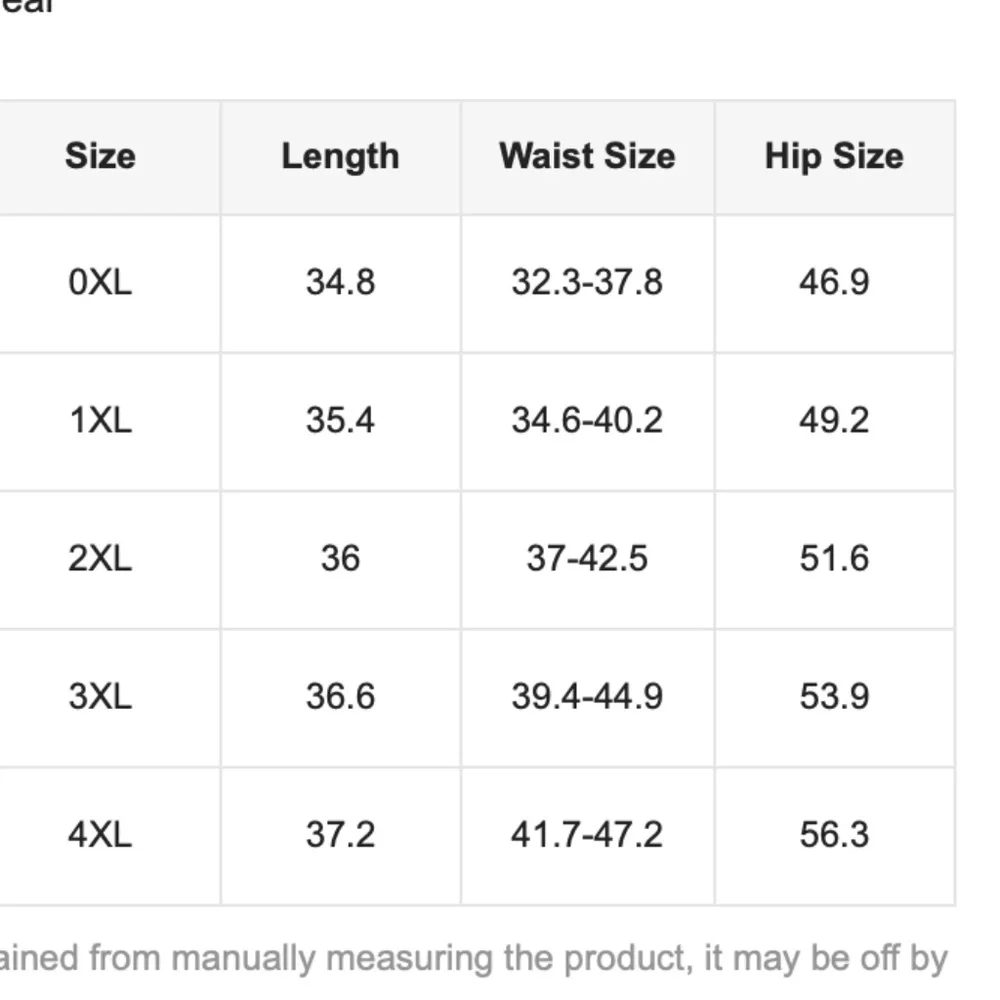Click the 46.9 hip size value

pyautogui.click(x=834, y=283)
